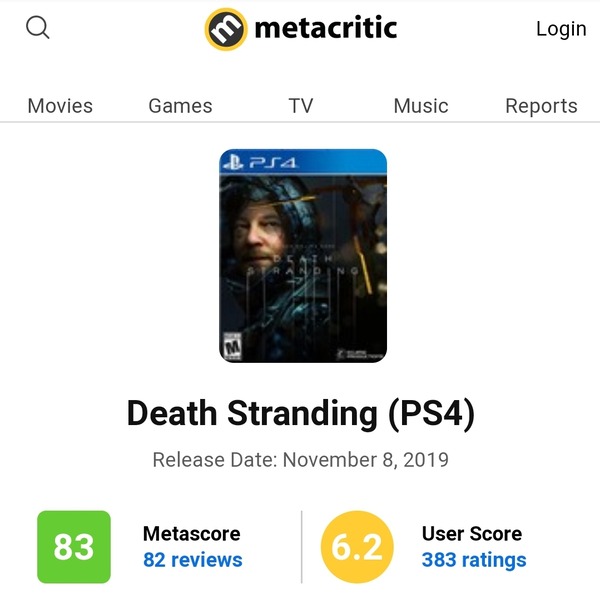Click the Death Stranding (PS4) title
600x599 pixels.
pos(300,413)
